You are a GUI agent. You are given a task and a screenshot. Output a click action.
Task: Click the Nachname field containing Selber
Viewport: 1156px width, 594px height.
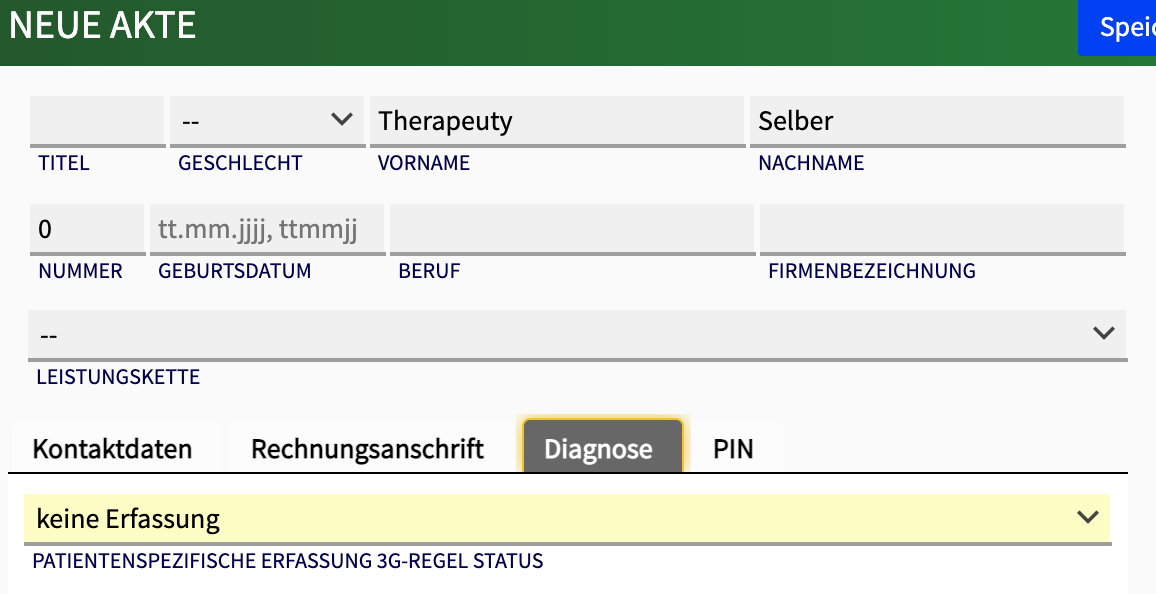[936, 121]
